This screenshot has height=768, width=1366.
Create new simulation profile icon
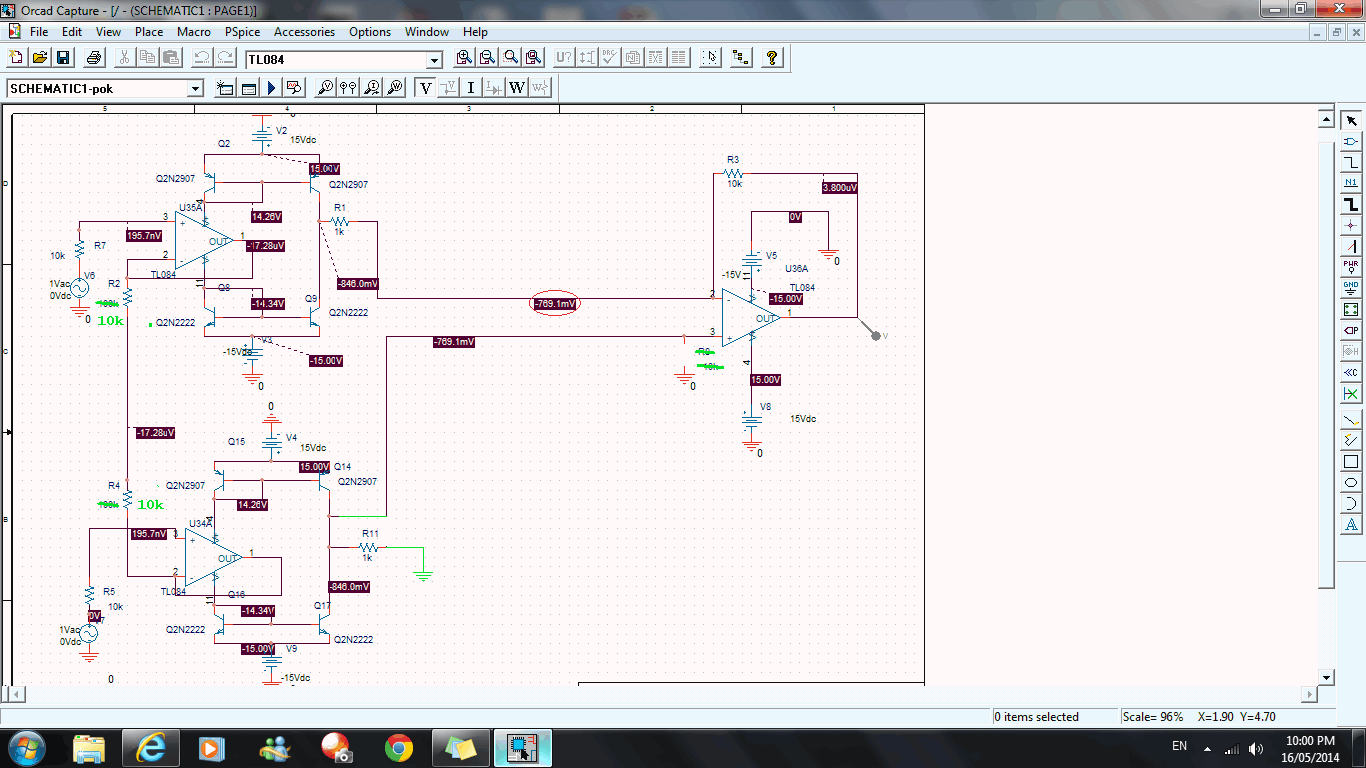coord(225,88)
